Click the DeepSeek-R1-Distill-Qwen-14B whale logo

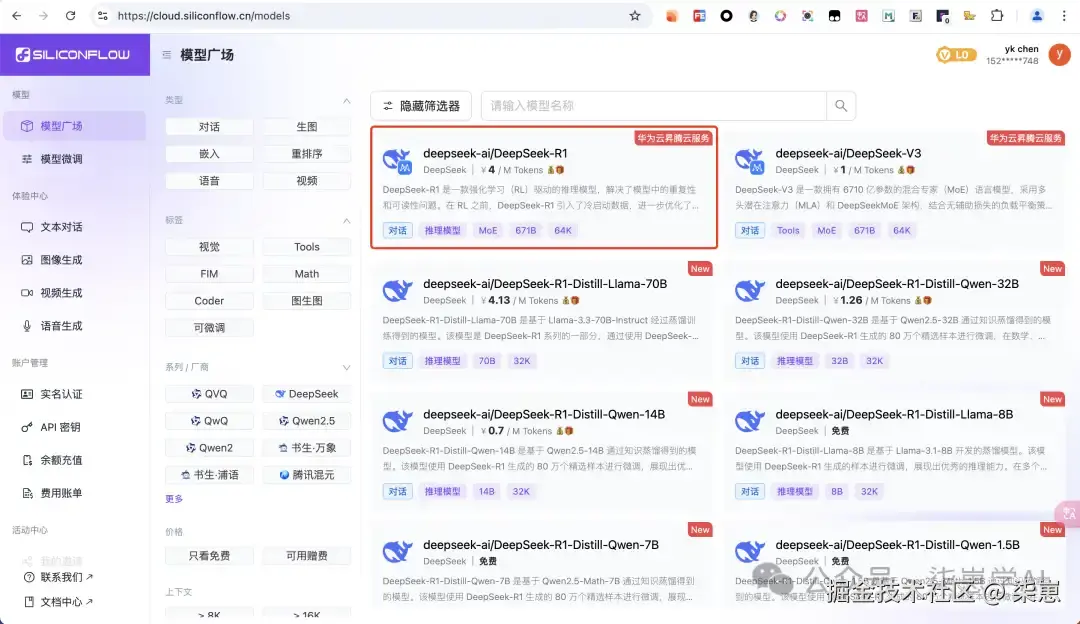pyautogui.click(x=397, y=421)
